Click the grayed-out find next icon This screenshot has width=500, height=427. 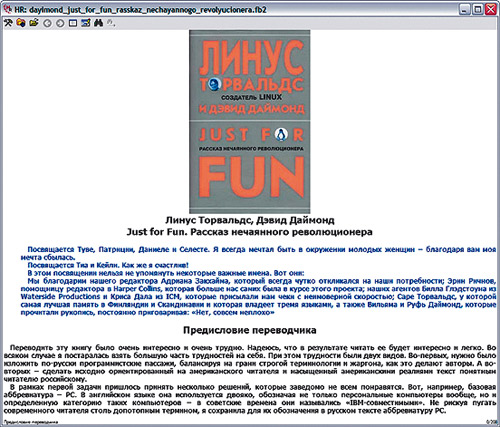coord(111,23)
